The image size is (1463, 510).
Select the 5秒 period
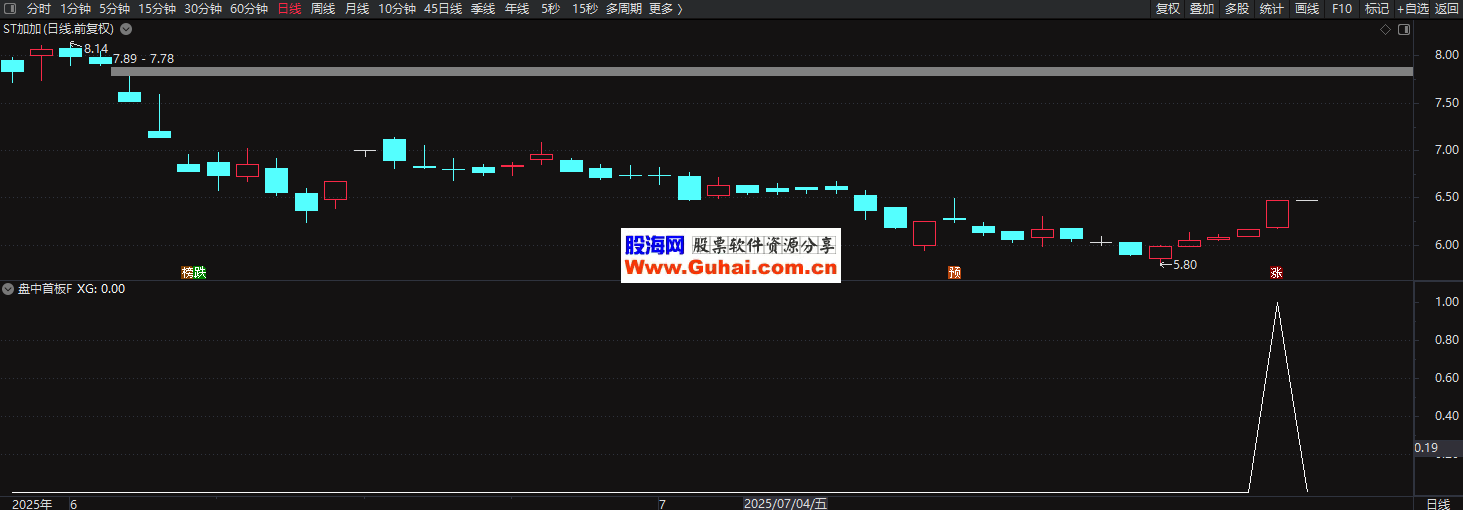[x=550, y=8]
